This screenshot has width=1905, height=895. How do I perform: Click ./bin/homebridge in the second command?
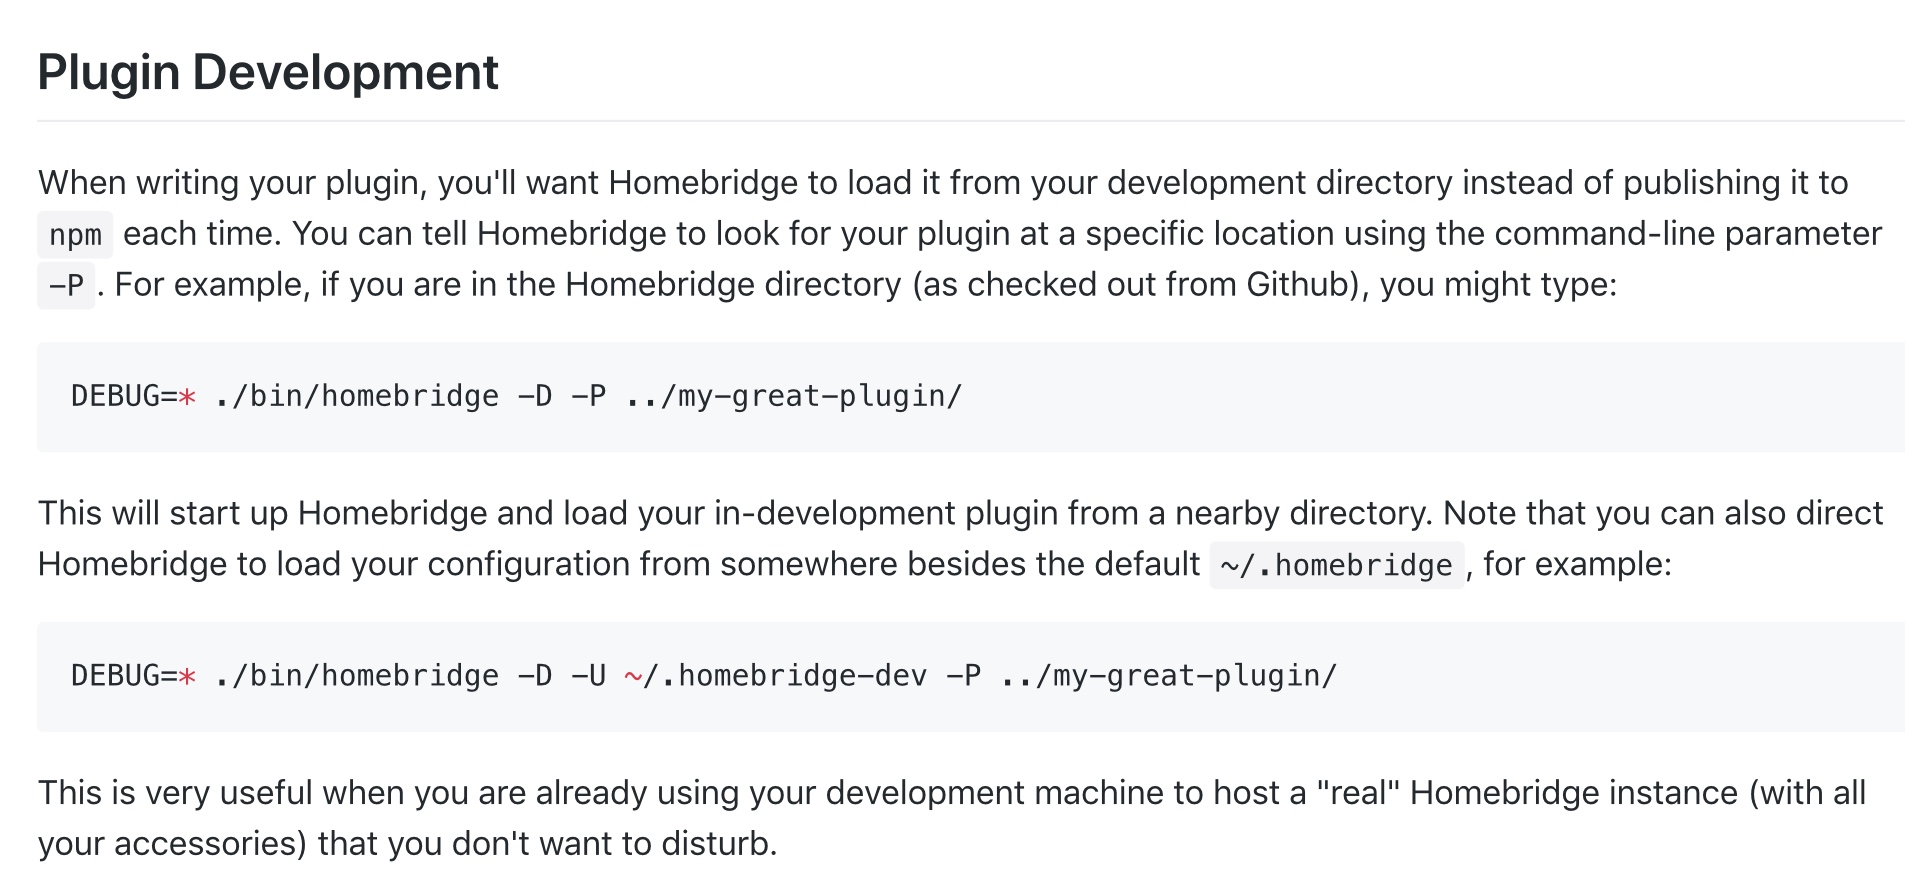356,677
